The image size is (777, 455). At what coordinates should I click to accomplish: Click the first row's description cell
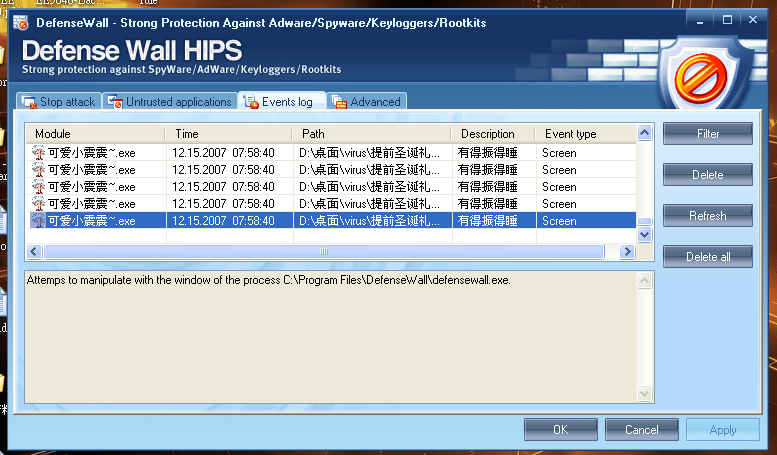[494, 153]
